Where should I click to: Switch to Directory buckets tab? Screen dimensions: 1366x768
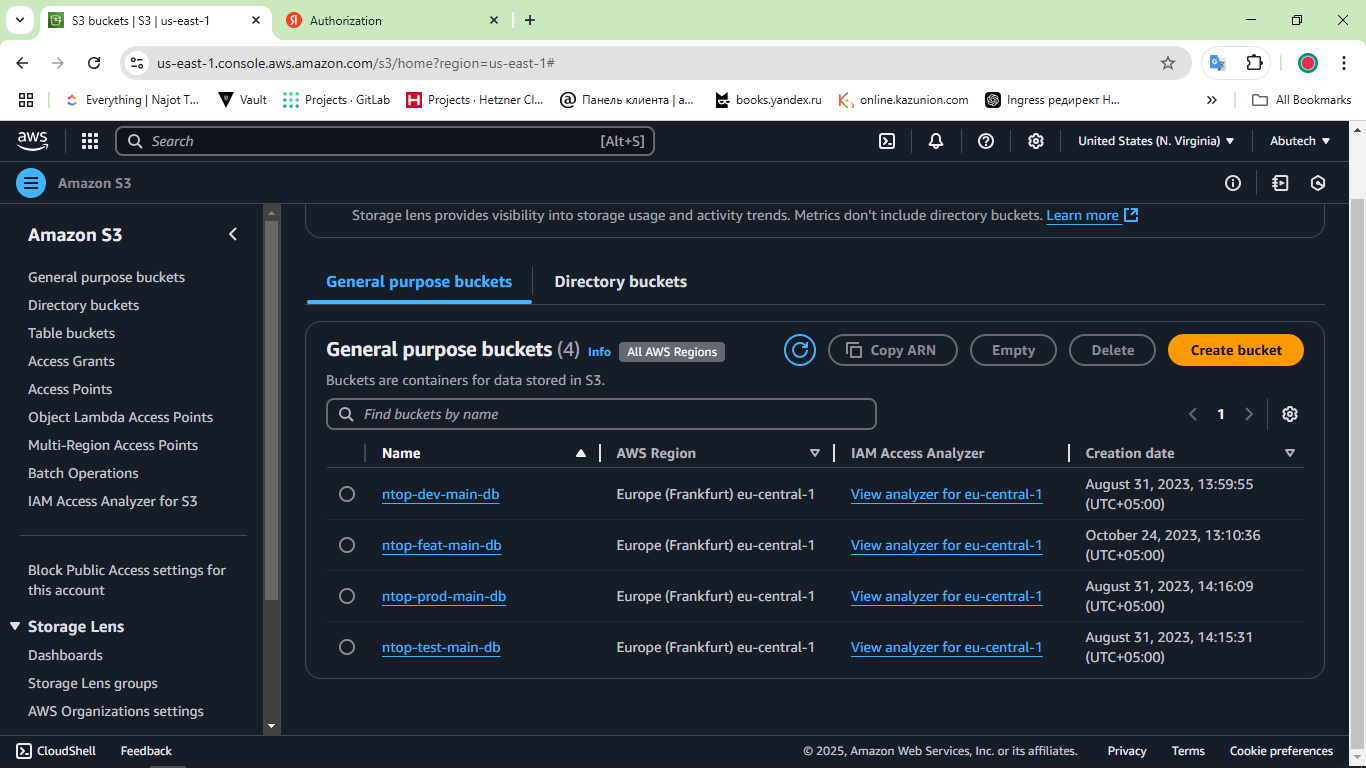coord(621,282)
